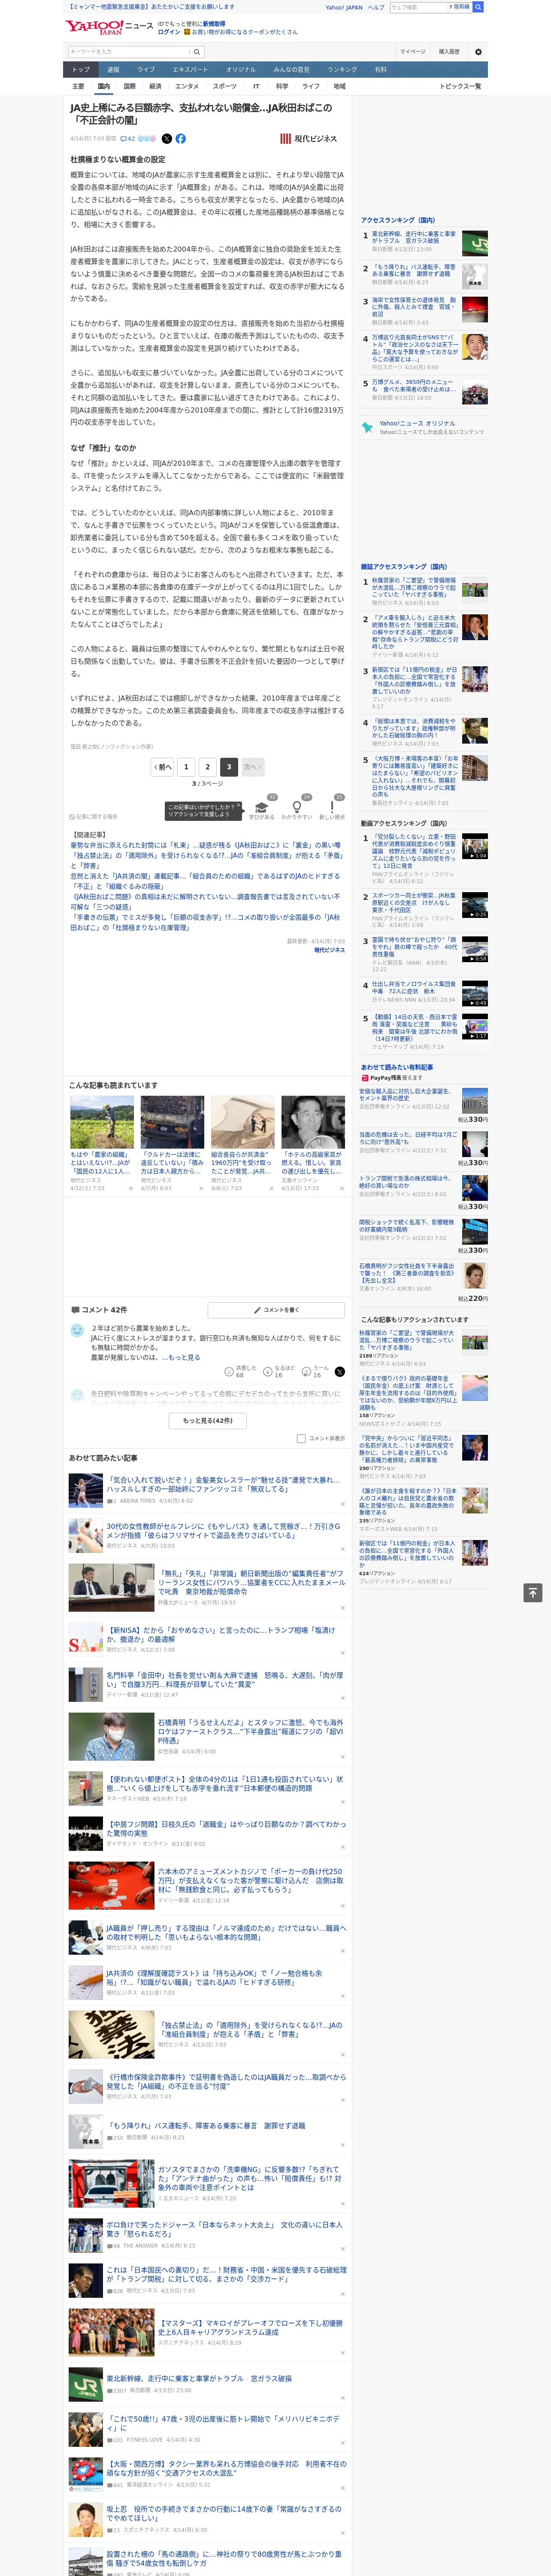
Task: Select the 経済 category
Action: [155, 87]
